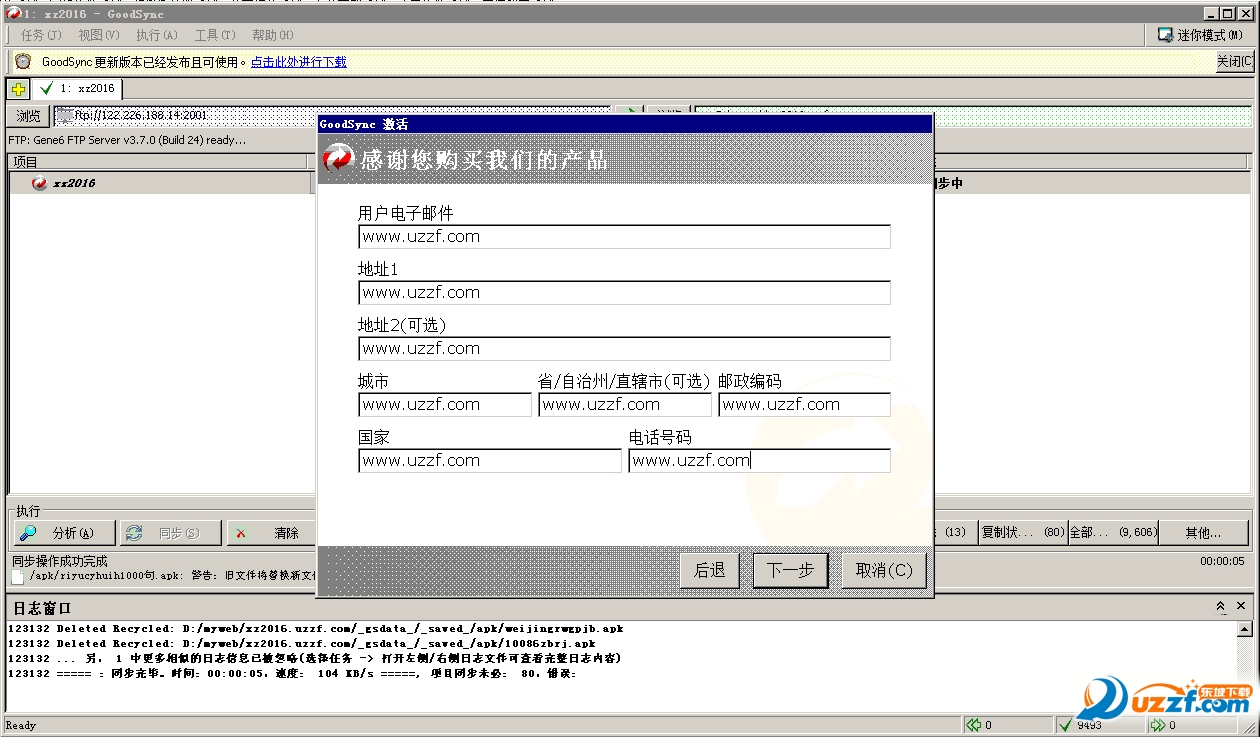Open the 帮助 menu
Image resolution: width=1260 pixels, height=737 pixels.
(x=272, y=35)
